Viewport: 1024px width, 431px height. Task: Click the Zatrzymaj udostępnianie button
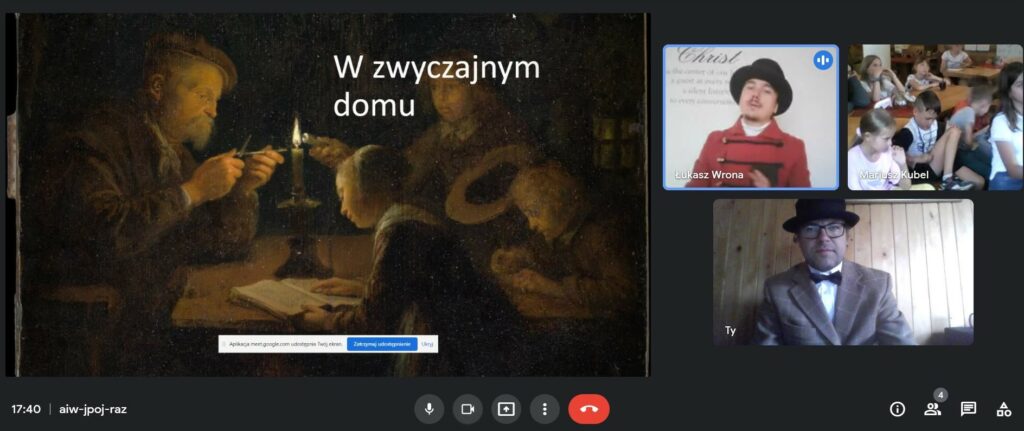pos(382,343)
